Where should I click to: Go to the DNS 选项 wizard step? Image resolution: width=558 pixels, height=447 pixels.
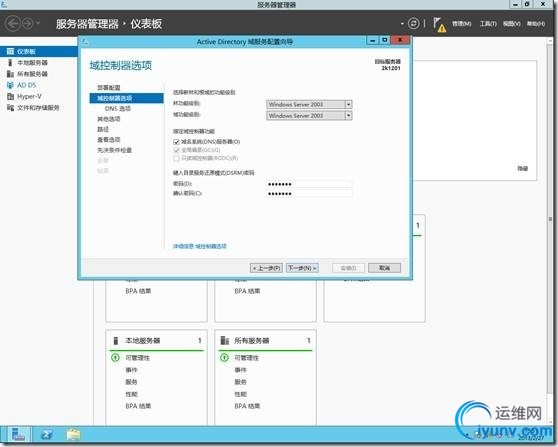pos(118,109)
